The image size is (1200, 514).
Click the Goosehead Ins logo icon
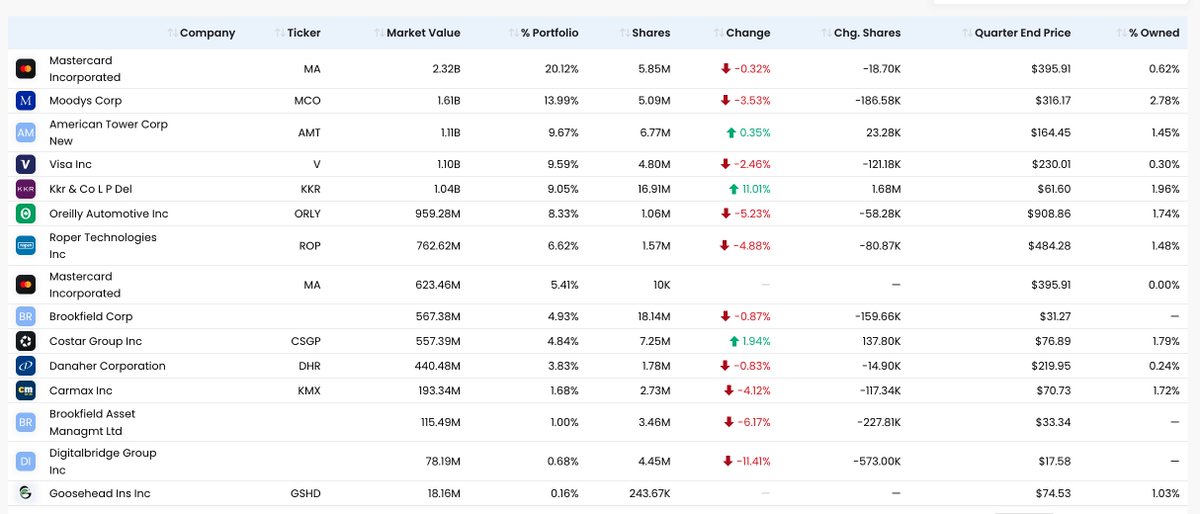[x=26, y=493]
